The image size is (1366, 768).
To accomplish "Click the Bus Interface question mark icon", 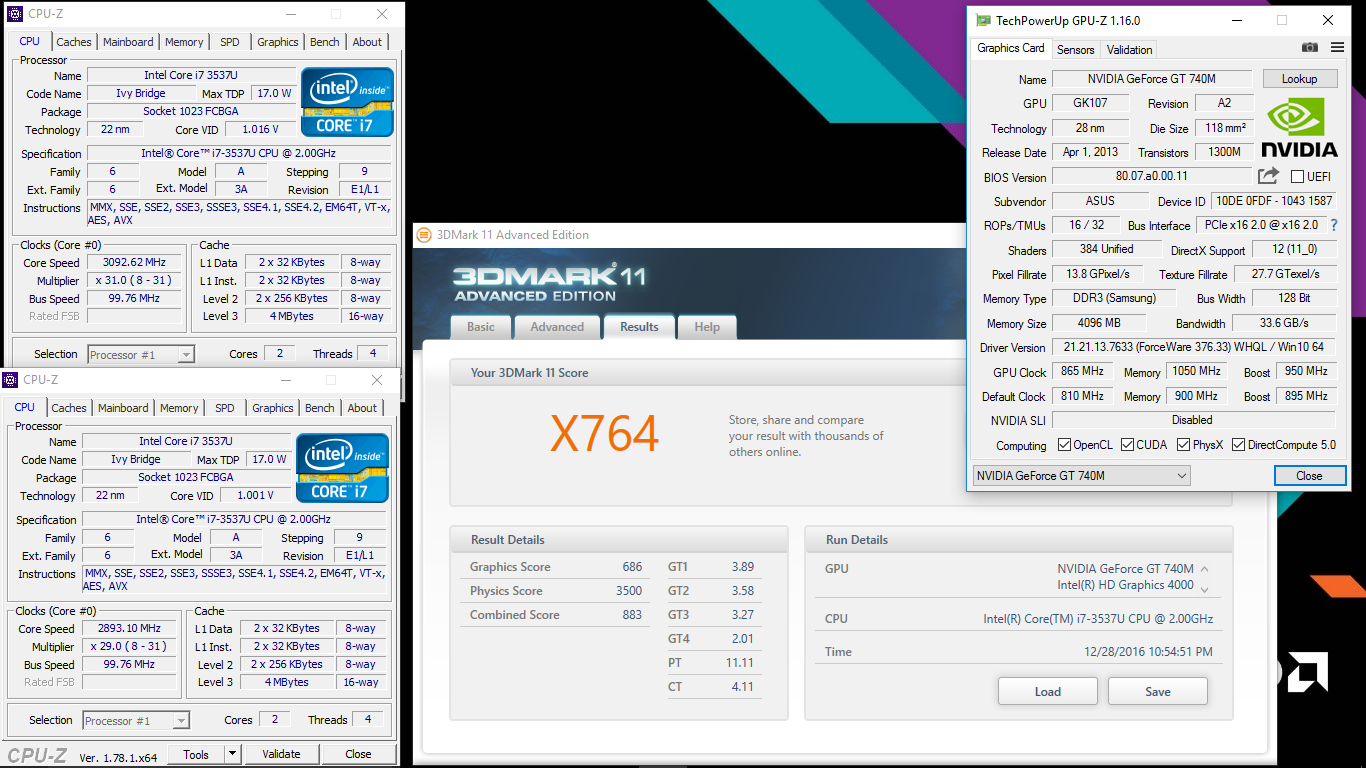I will pyautogui.click(x=1333, y=225).
